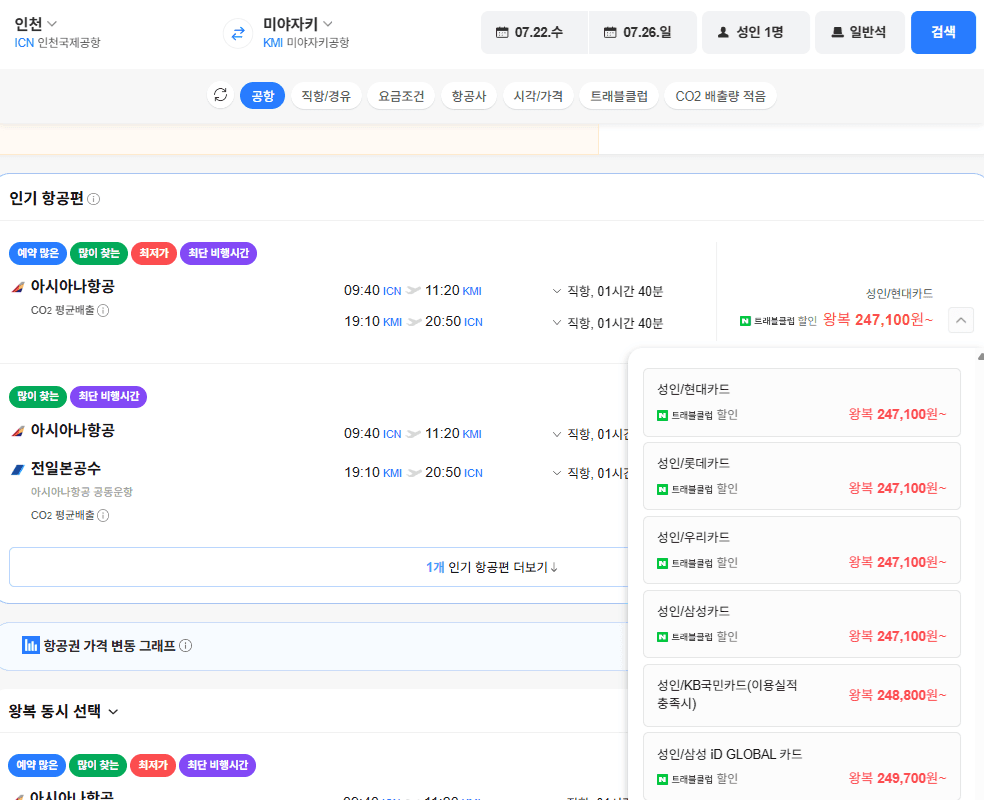This screenshot has height=800, width=984.
Task: Expand first flight 09:40 outbound details
Action: pos(556,291)
